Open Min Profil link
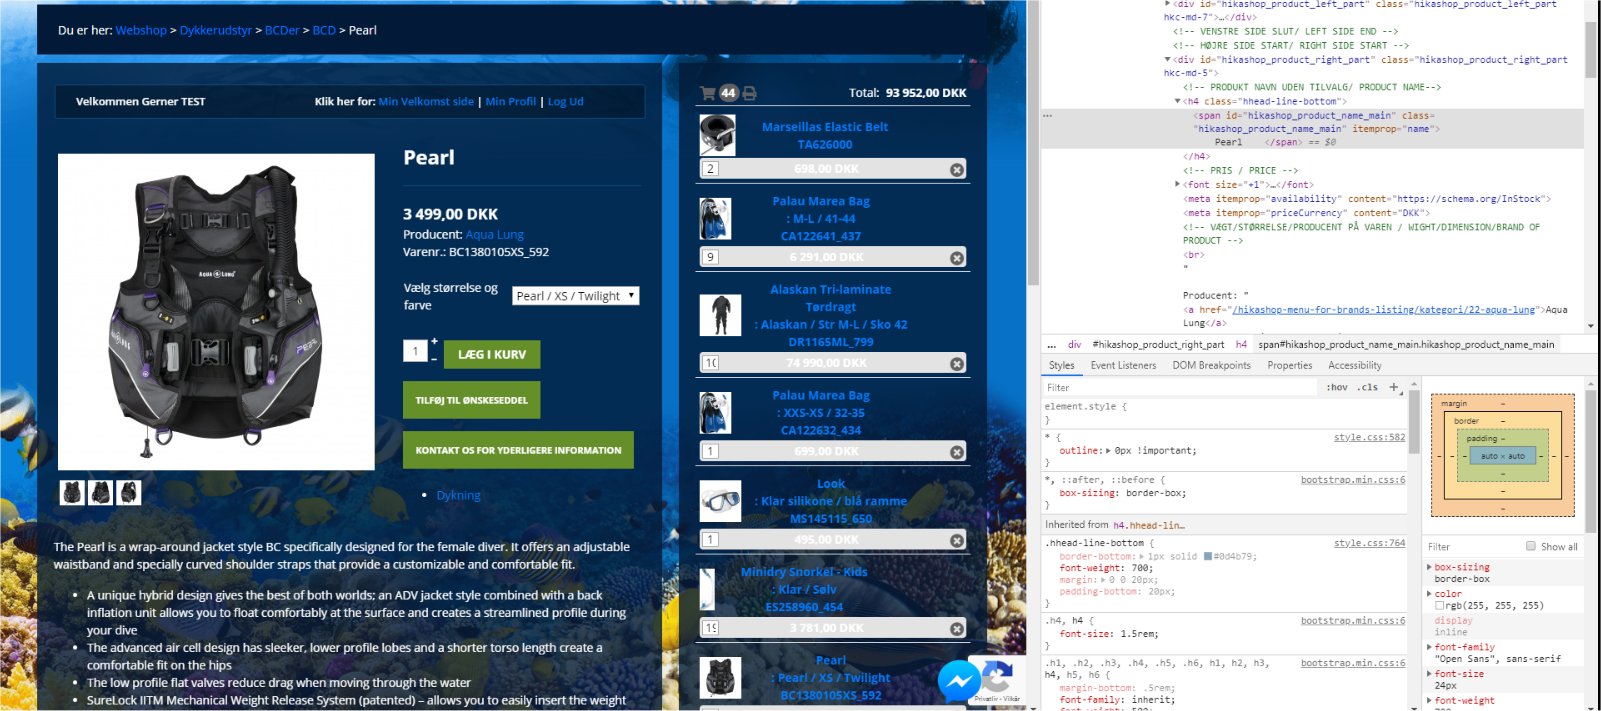The height and width of the screenshot is (711, 1601). (511, 102)
